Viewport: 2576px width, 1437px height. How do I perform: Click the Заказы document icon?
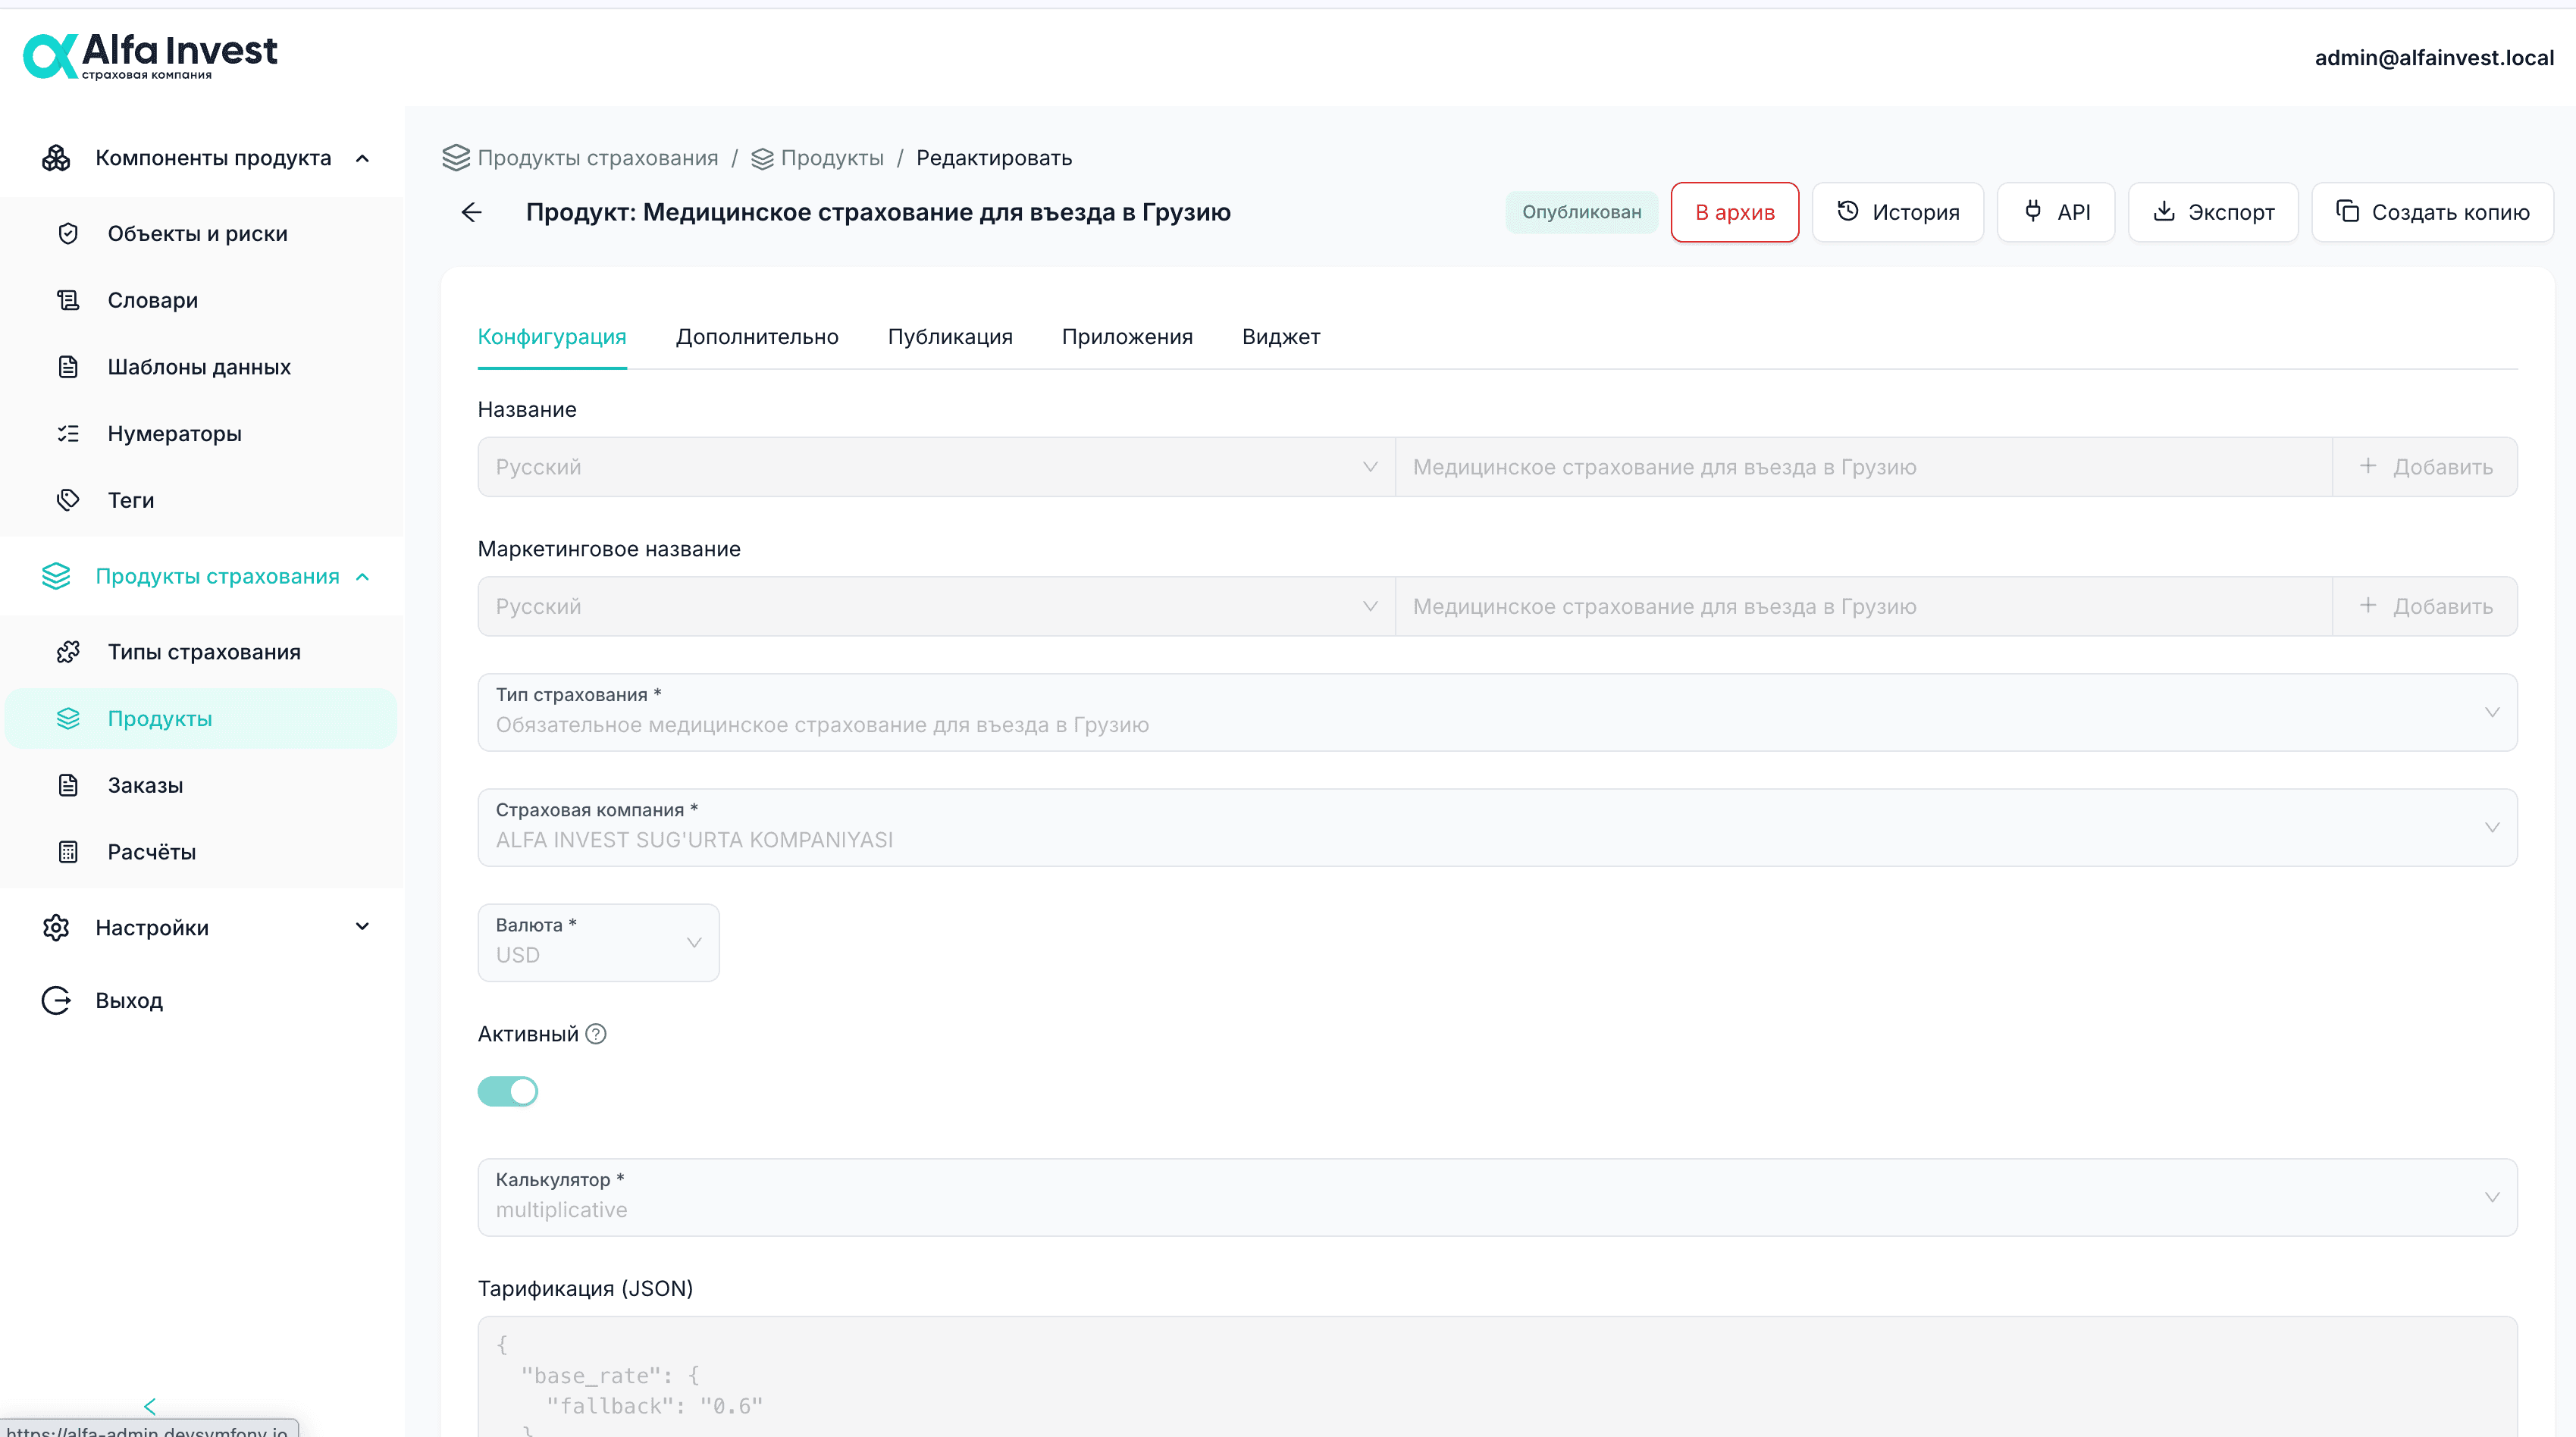tap(68, 785)
